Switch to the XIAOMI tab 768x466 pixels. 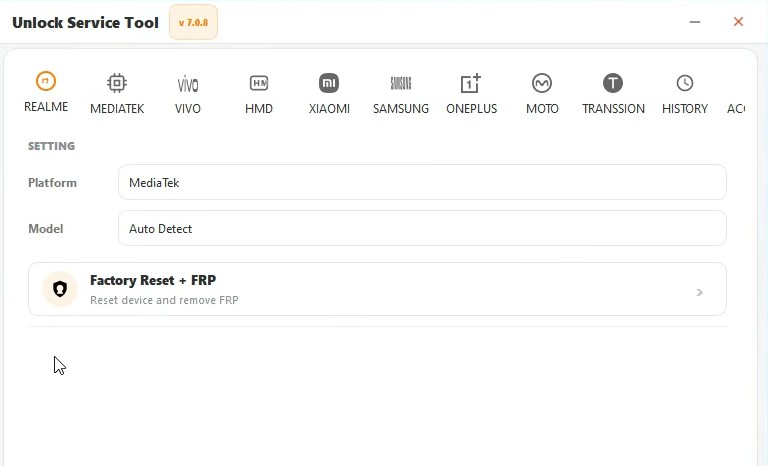click(x=329, y=94)
